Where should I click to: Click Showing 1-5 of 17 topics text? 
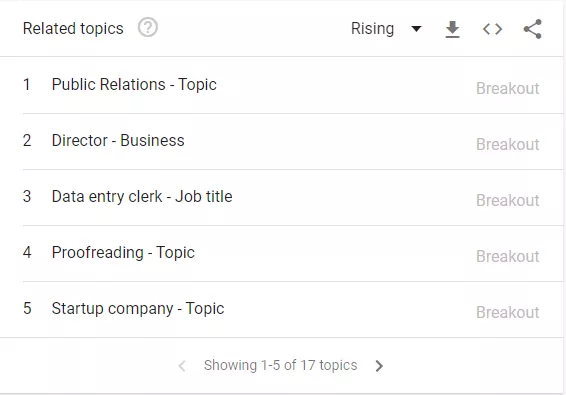(x=280, y=365)
